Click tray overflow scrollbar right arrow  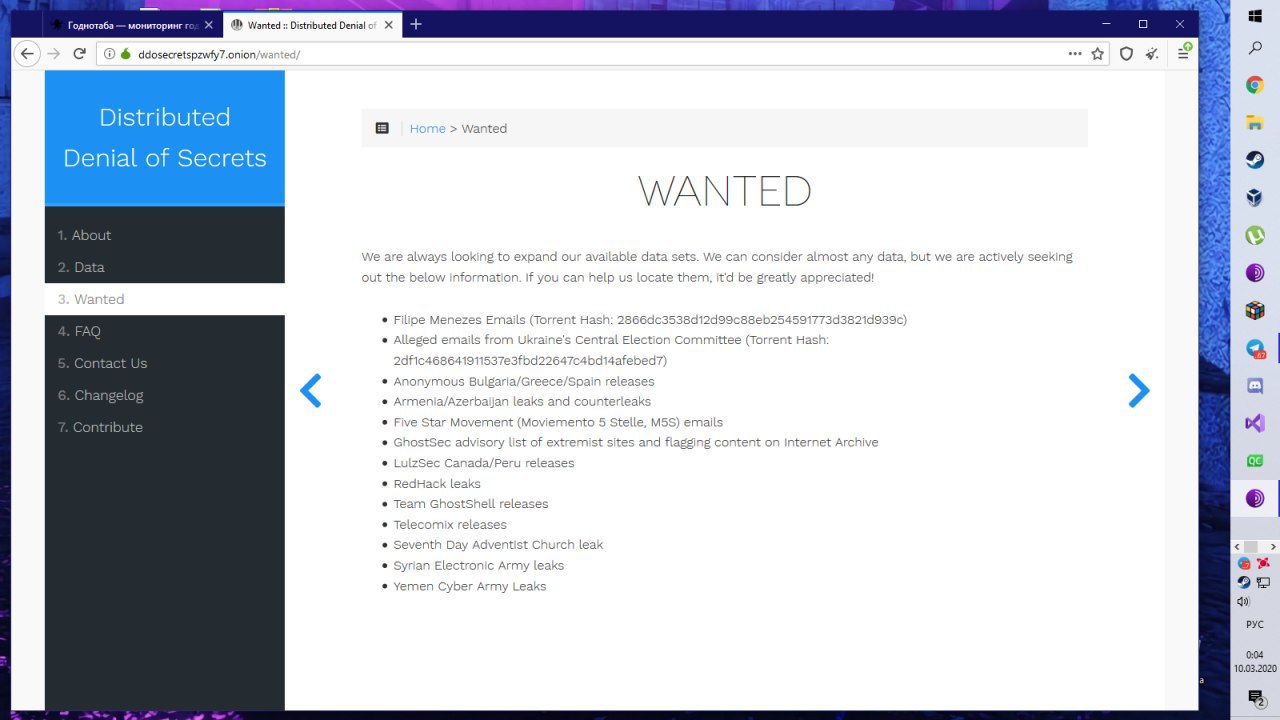coord(1272,547)
